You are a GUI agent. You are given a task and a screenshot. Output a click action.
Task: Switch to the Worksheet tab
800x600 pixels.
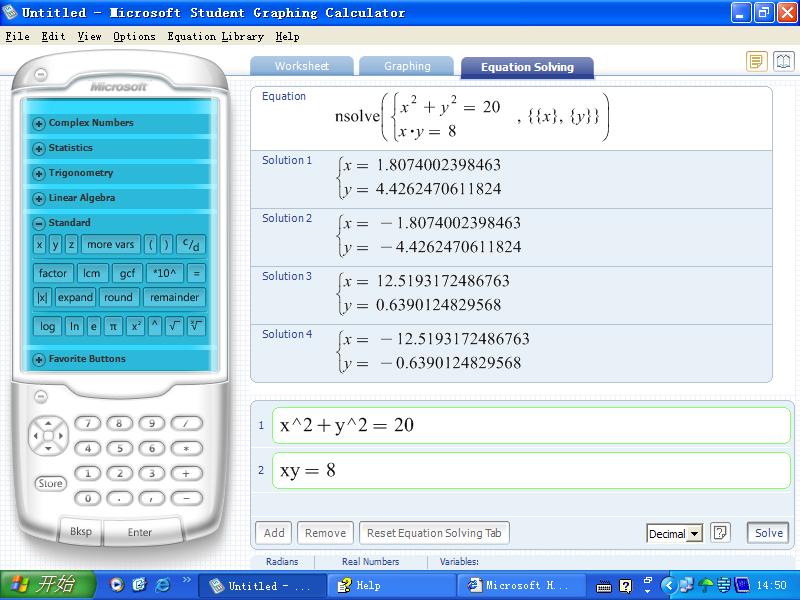302,66
